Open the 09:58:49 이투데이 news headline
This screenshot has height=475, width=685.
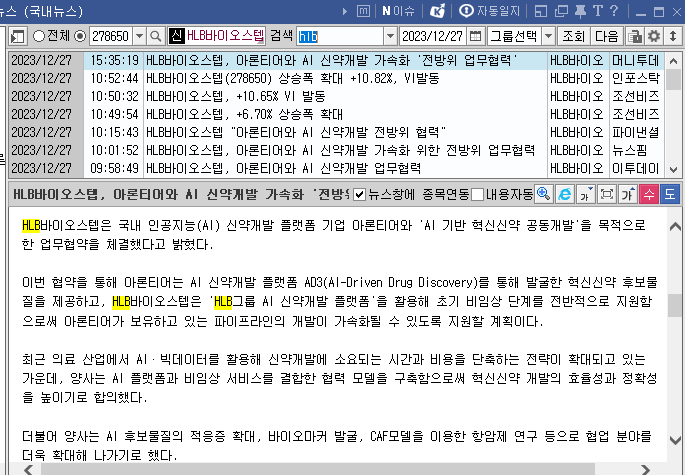point(284,168)
